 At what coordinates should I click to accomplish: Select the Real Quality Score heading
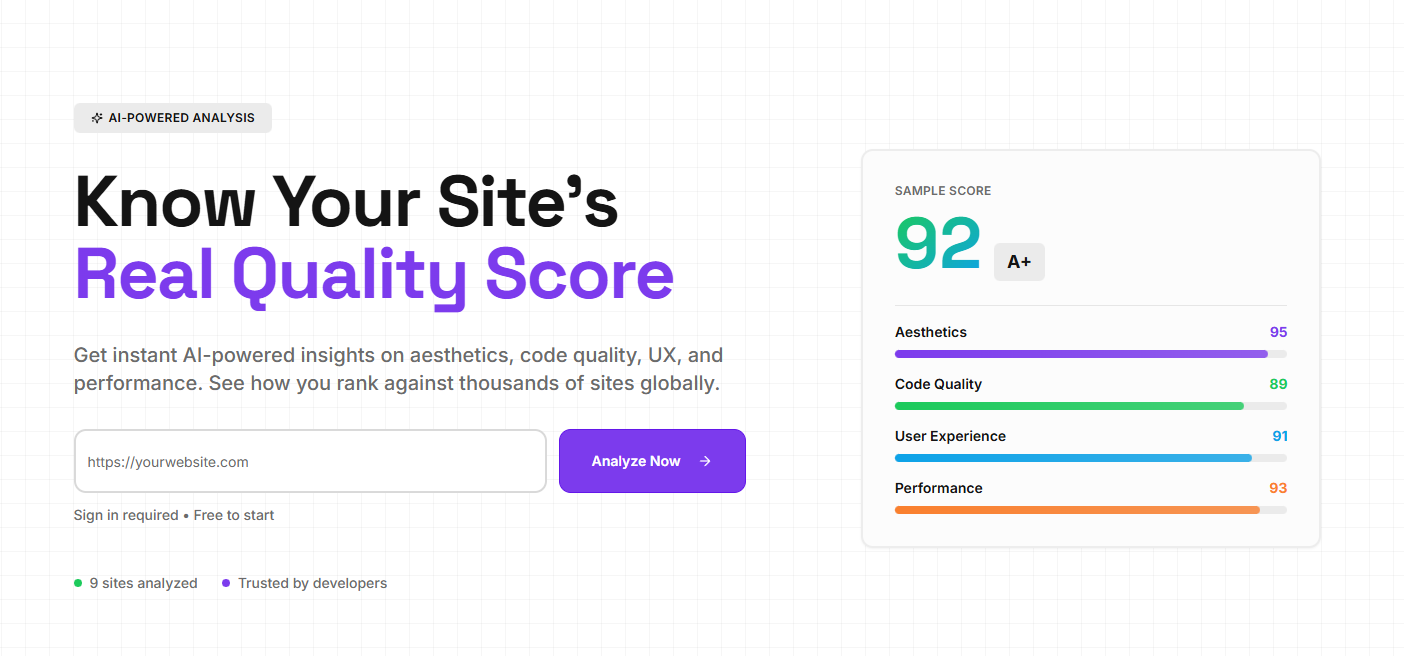tap(374, 274)
